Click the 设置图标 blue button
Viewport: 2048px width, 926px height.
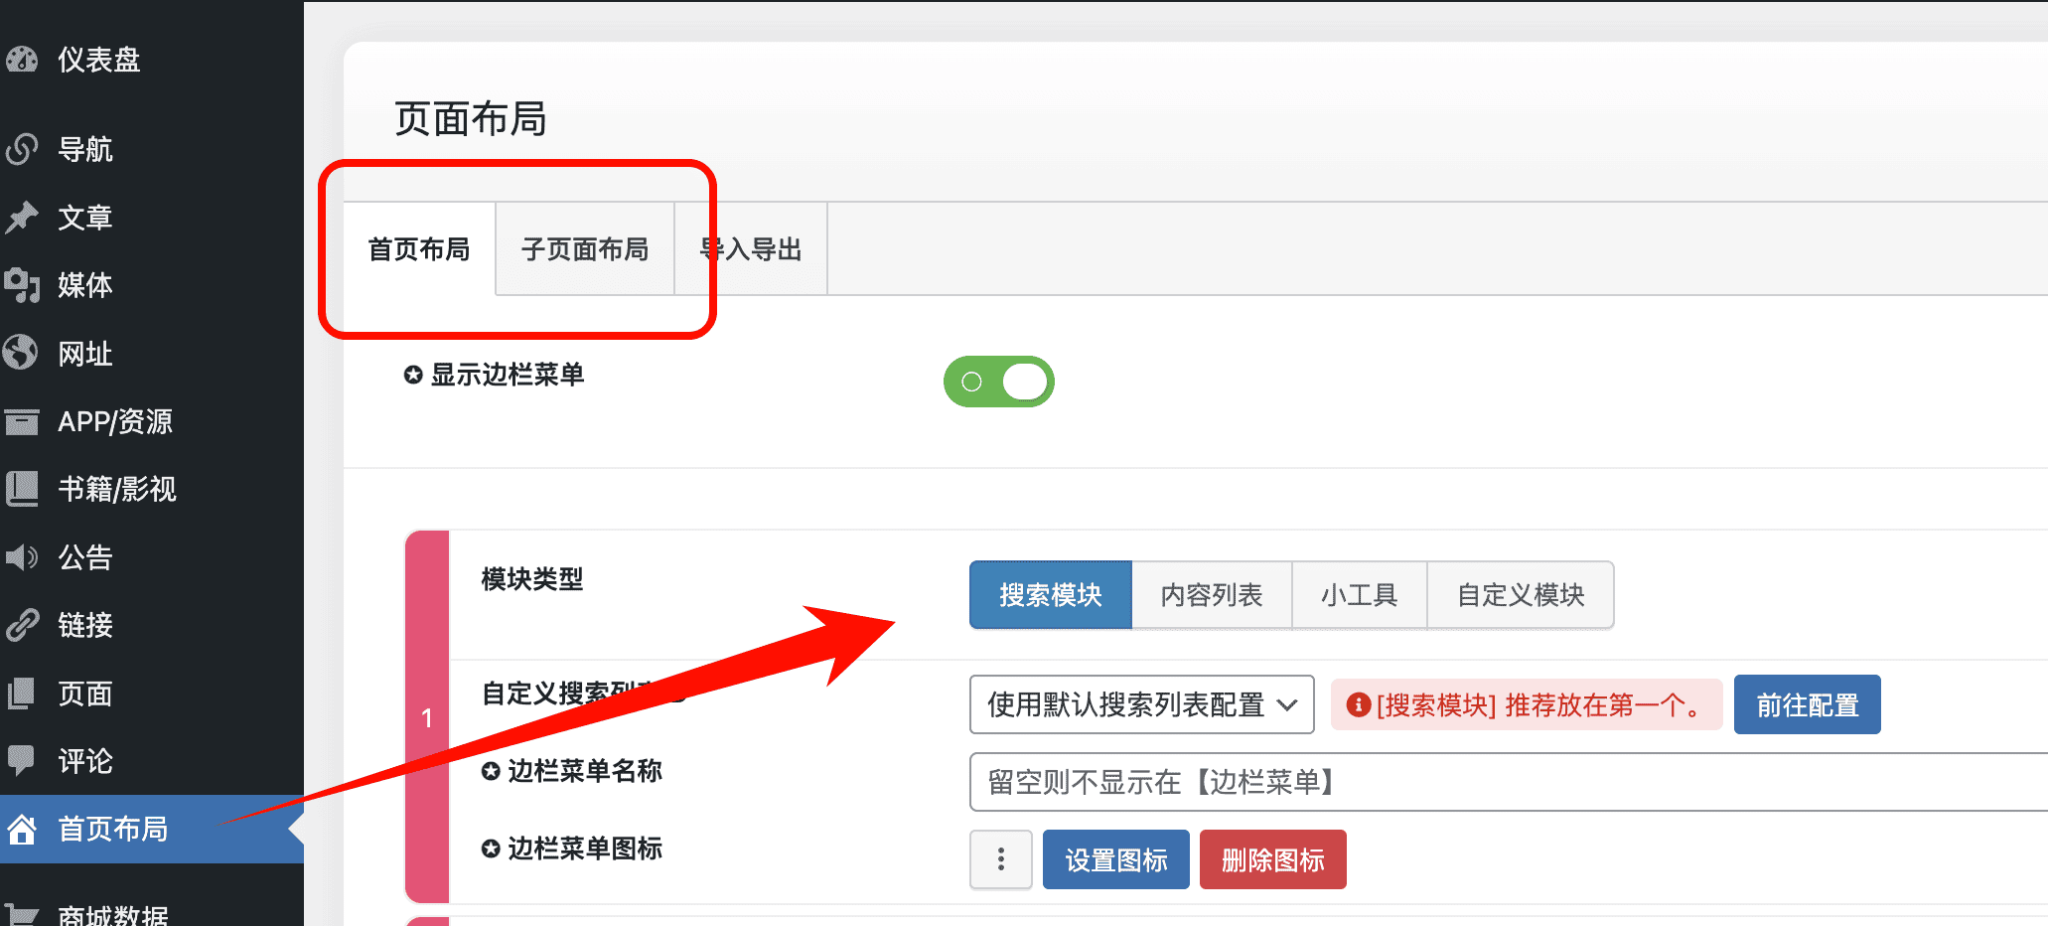1115,859
